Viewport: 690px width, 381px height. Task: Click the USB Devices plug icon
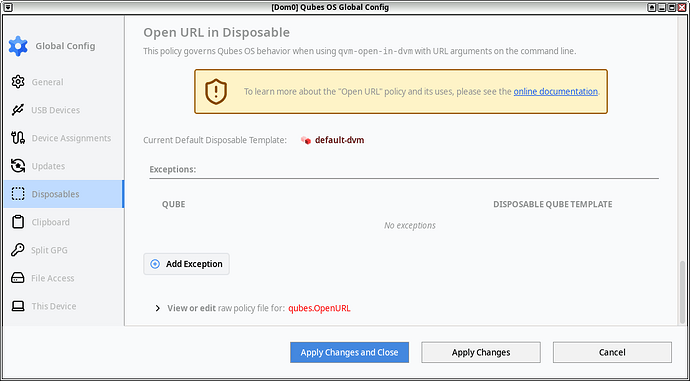coord(18,110)
